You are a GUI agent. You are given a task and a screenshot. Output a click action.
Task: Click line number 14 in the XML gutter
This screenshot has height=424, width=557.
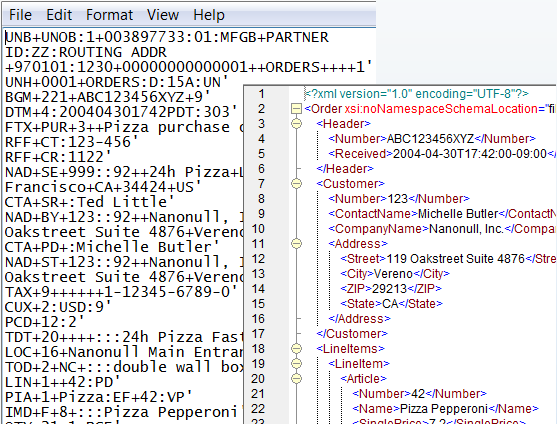tap(258, 289)
